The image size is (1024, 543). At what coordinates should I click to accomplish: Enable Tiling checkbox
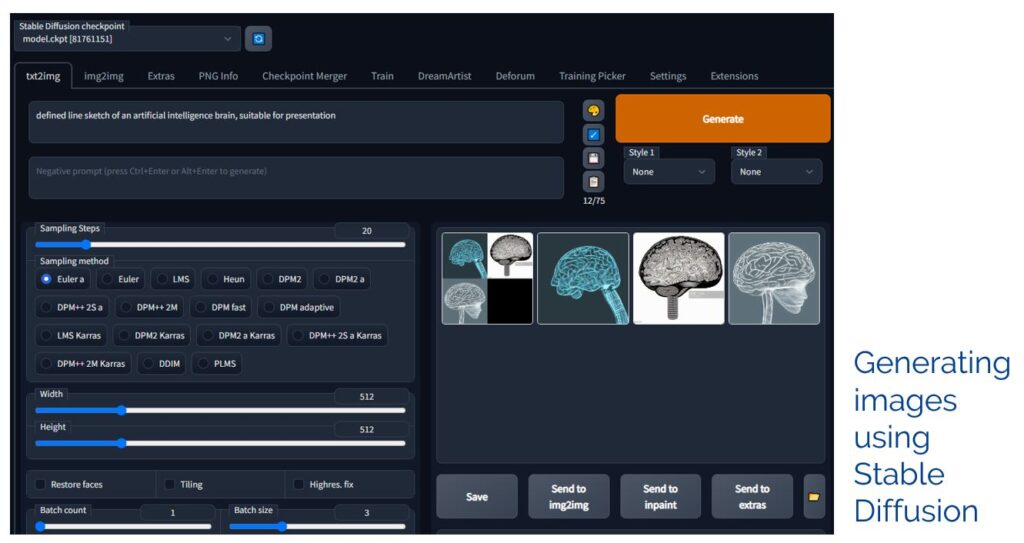point(170,484)
